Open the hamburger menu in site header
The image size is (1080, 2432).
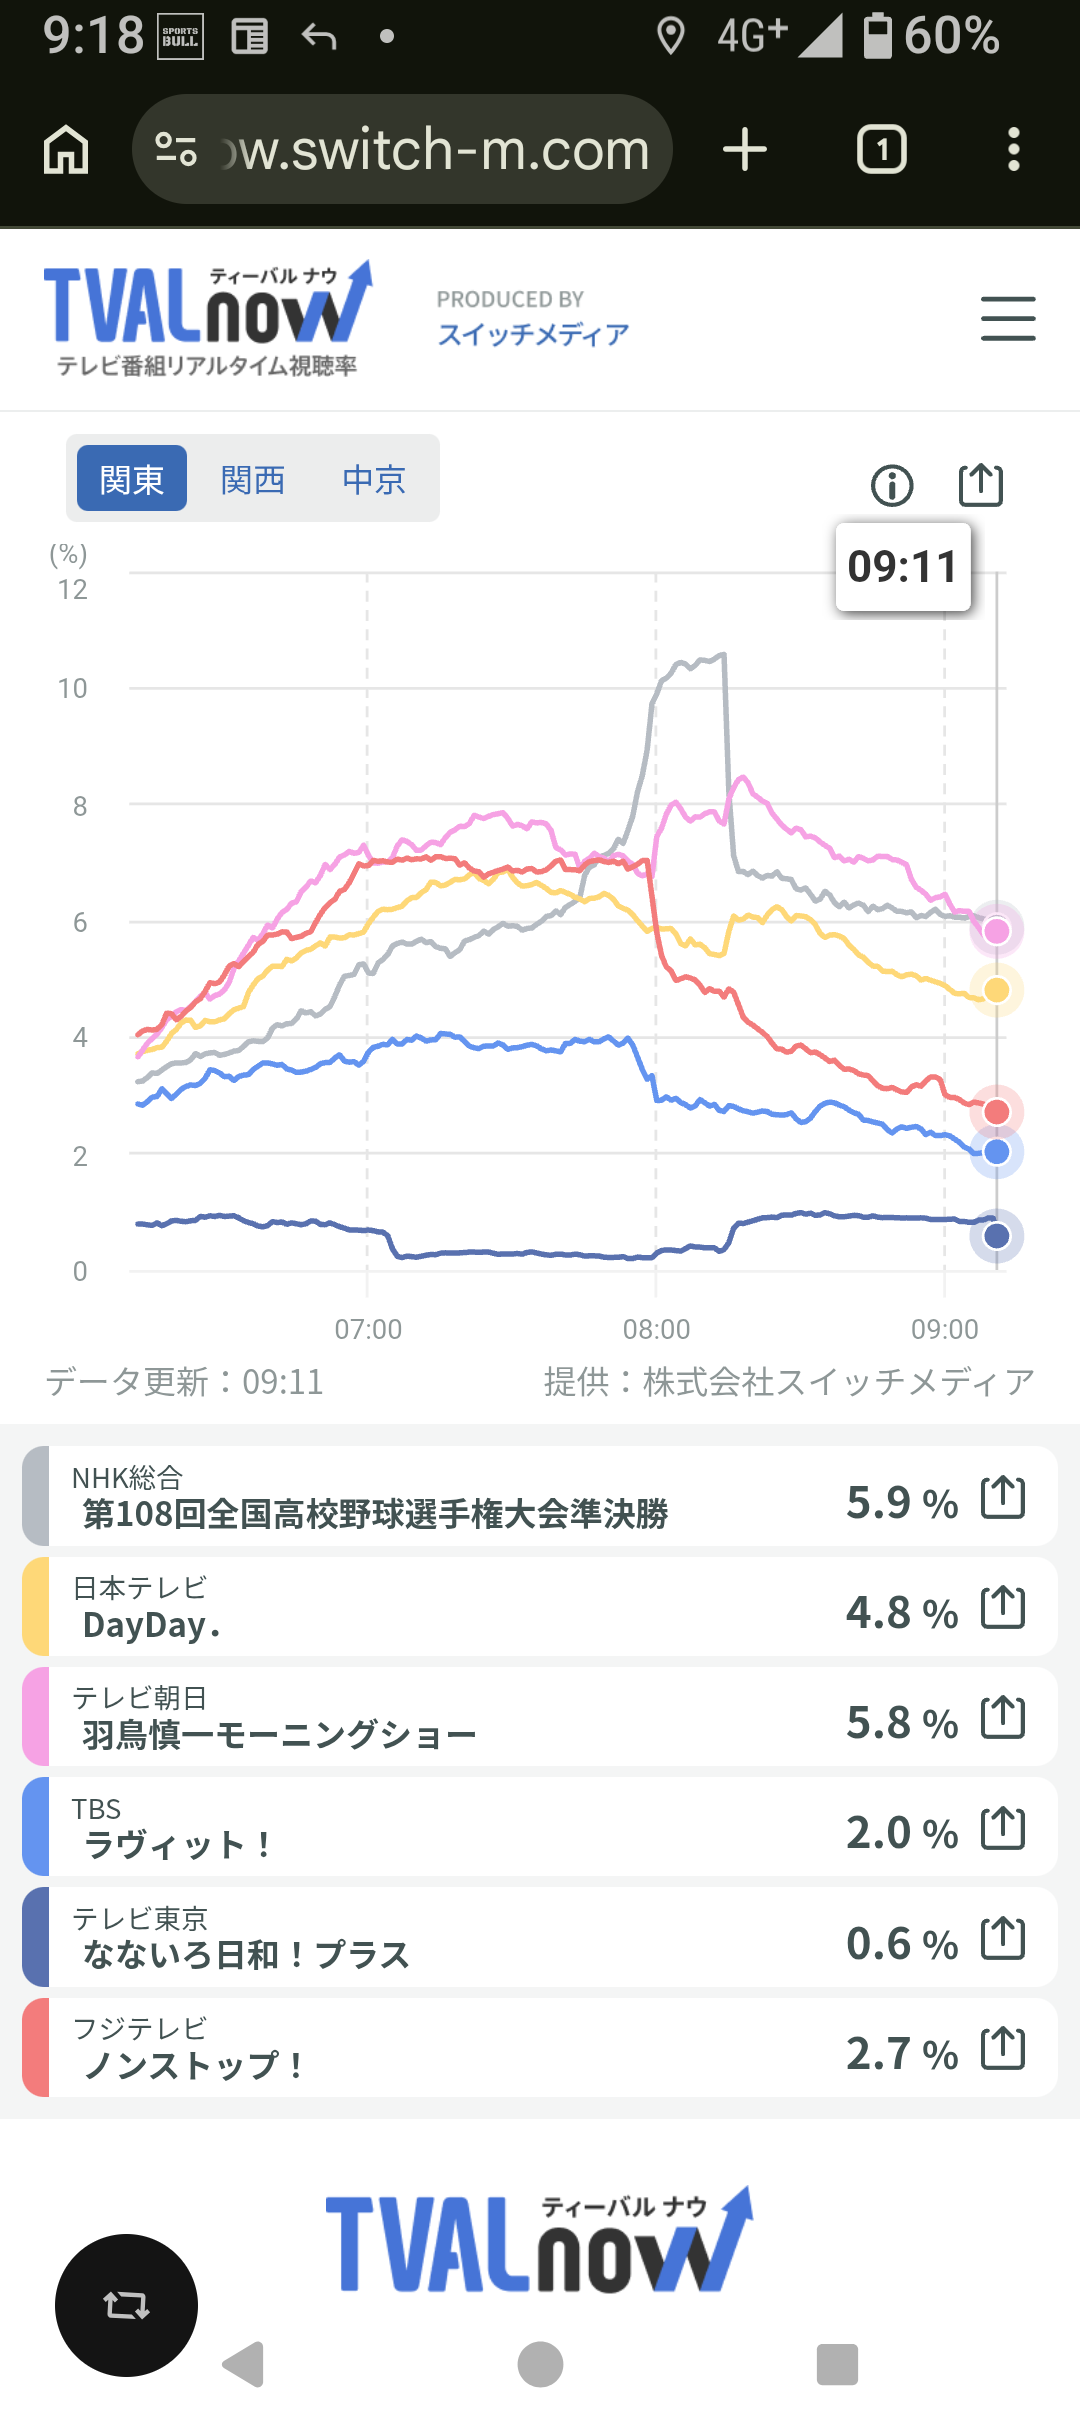tap(1008, 319)
